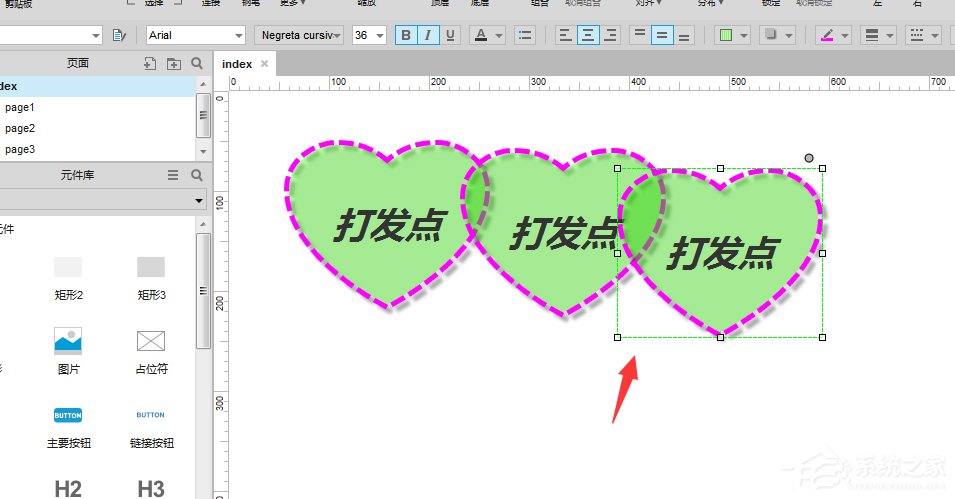955x499 pixels.
Task: Toggle italic text formatting
Action: [x=428, y=35]
